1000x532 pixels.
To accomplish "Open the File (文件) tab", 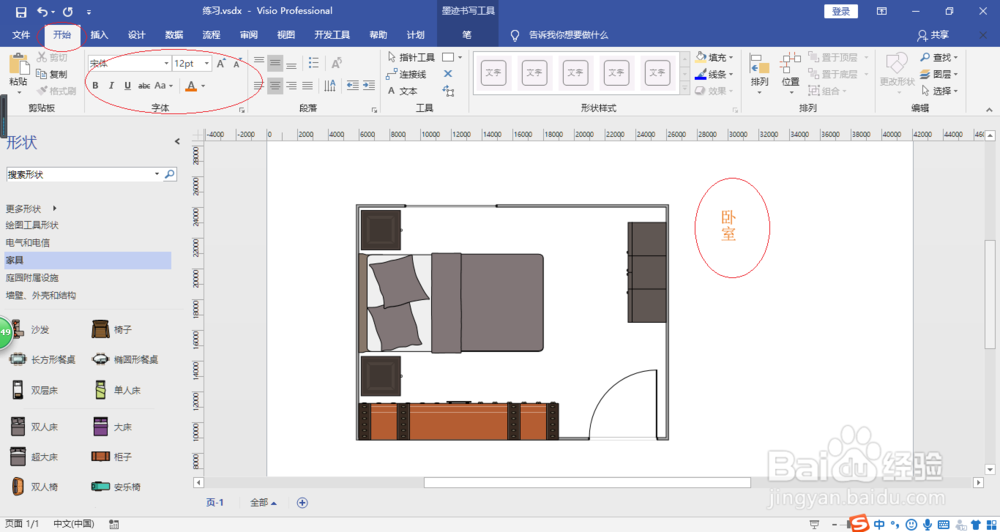I will 21,35.
